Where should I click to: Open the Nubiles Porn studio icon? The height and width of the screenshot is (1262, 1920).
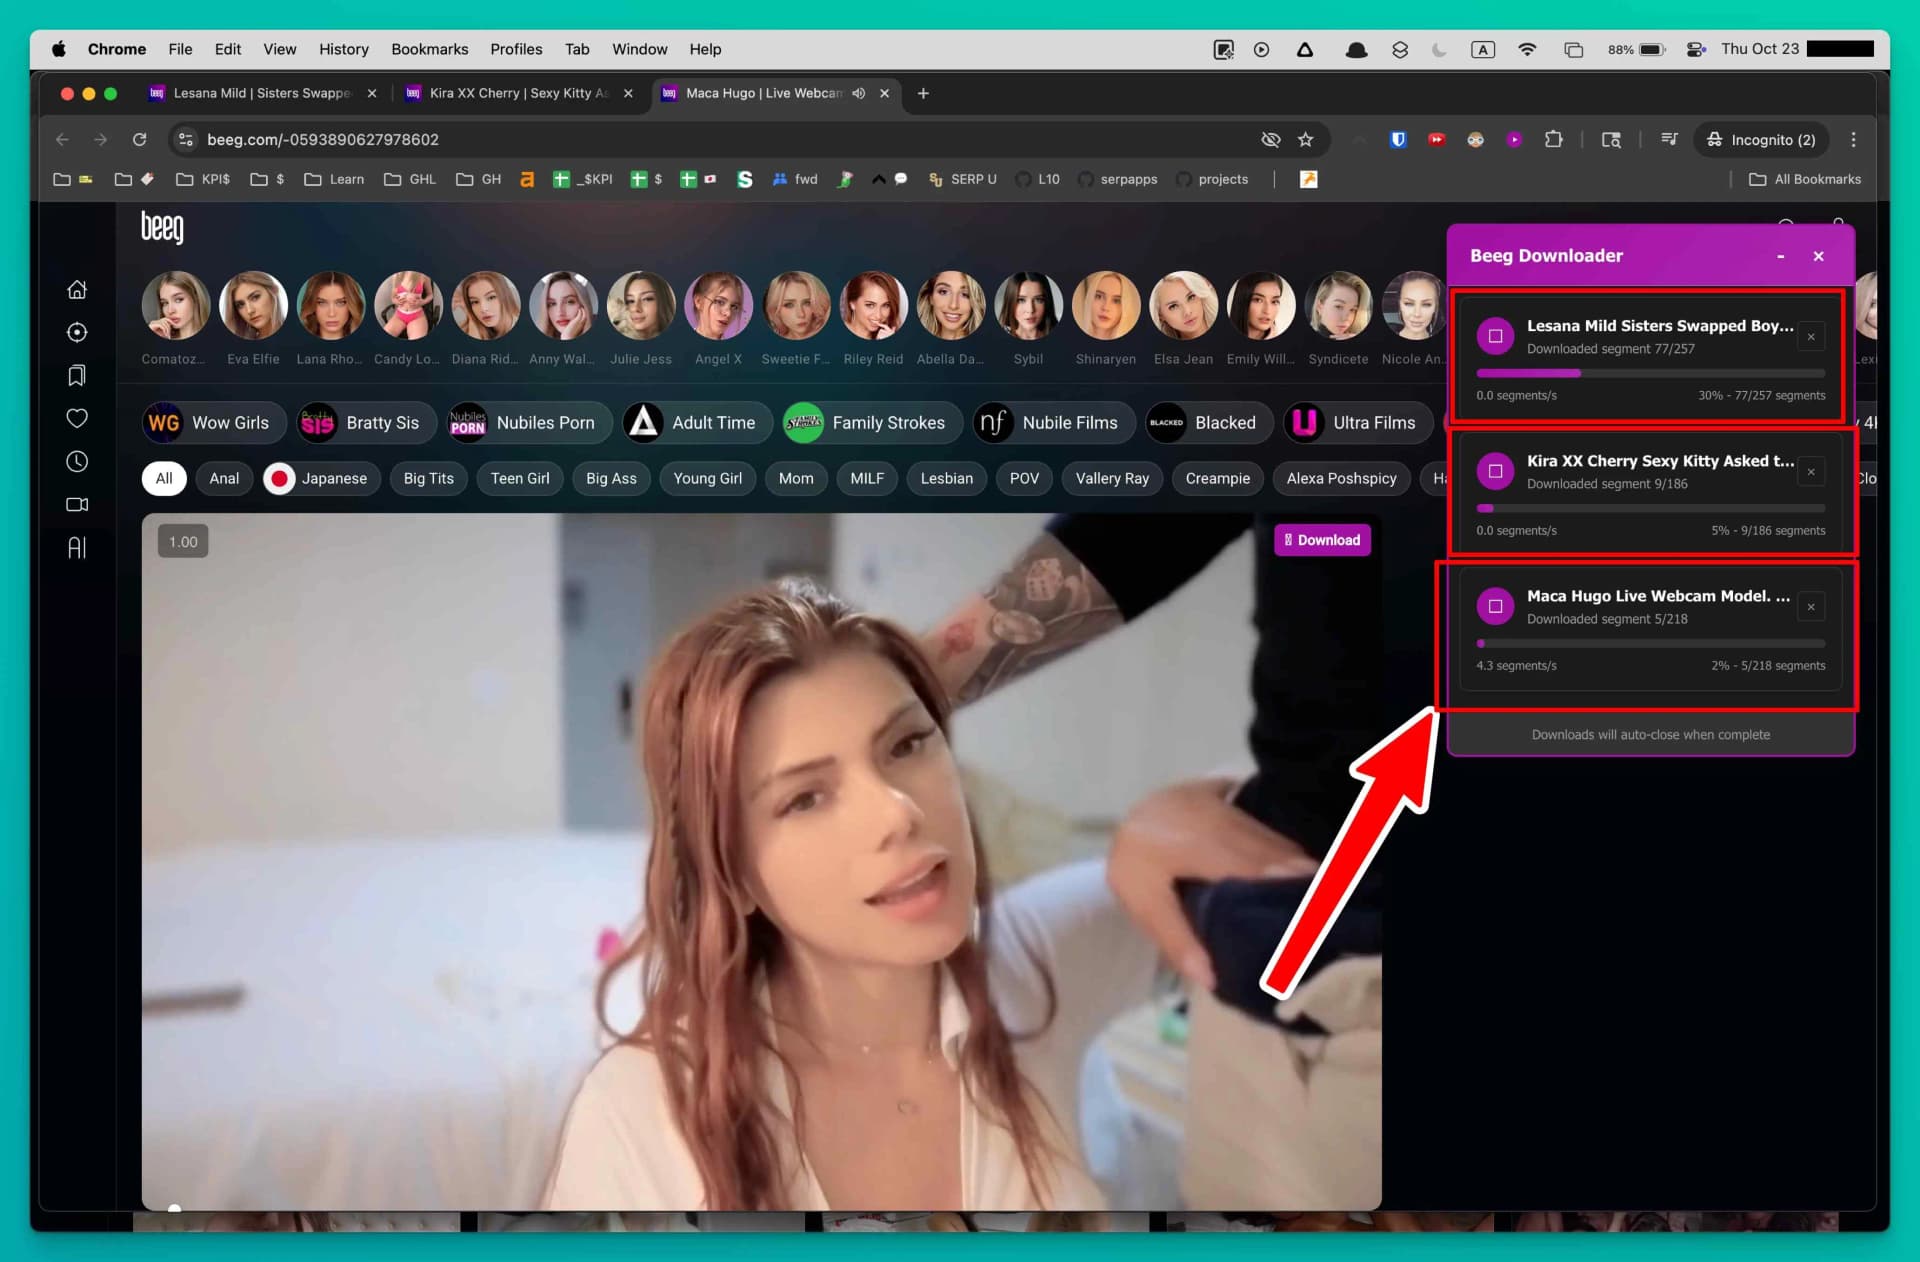coord(467,422)
